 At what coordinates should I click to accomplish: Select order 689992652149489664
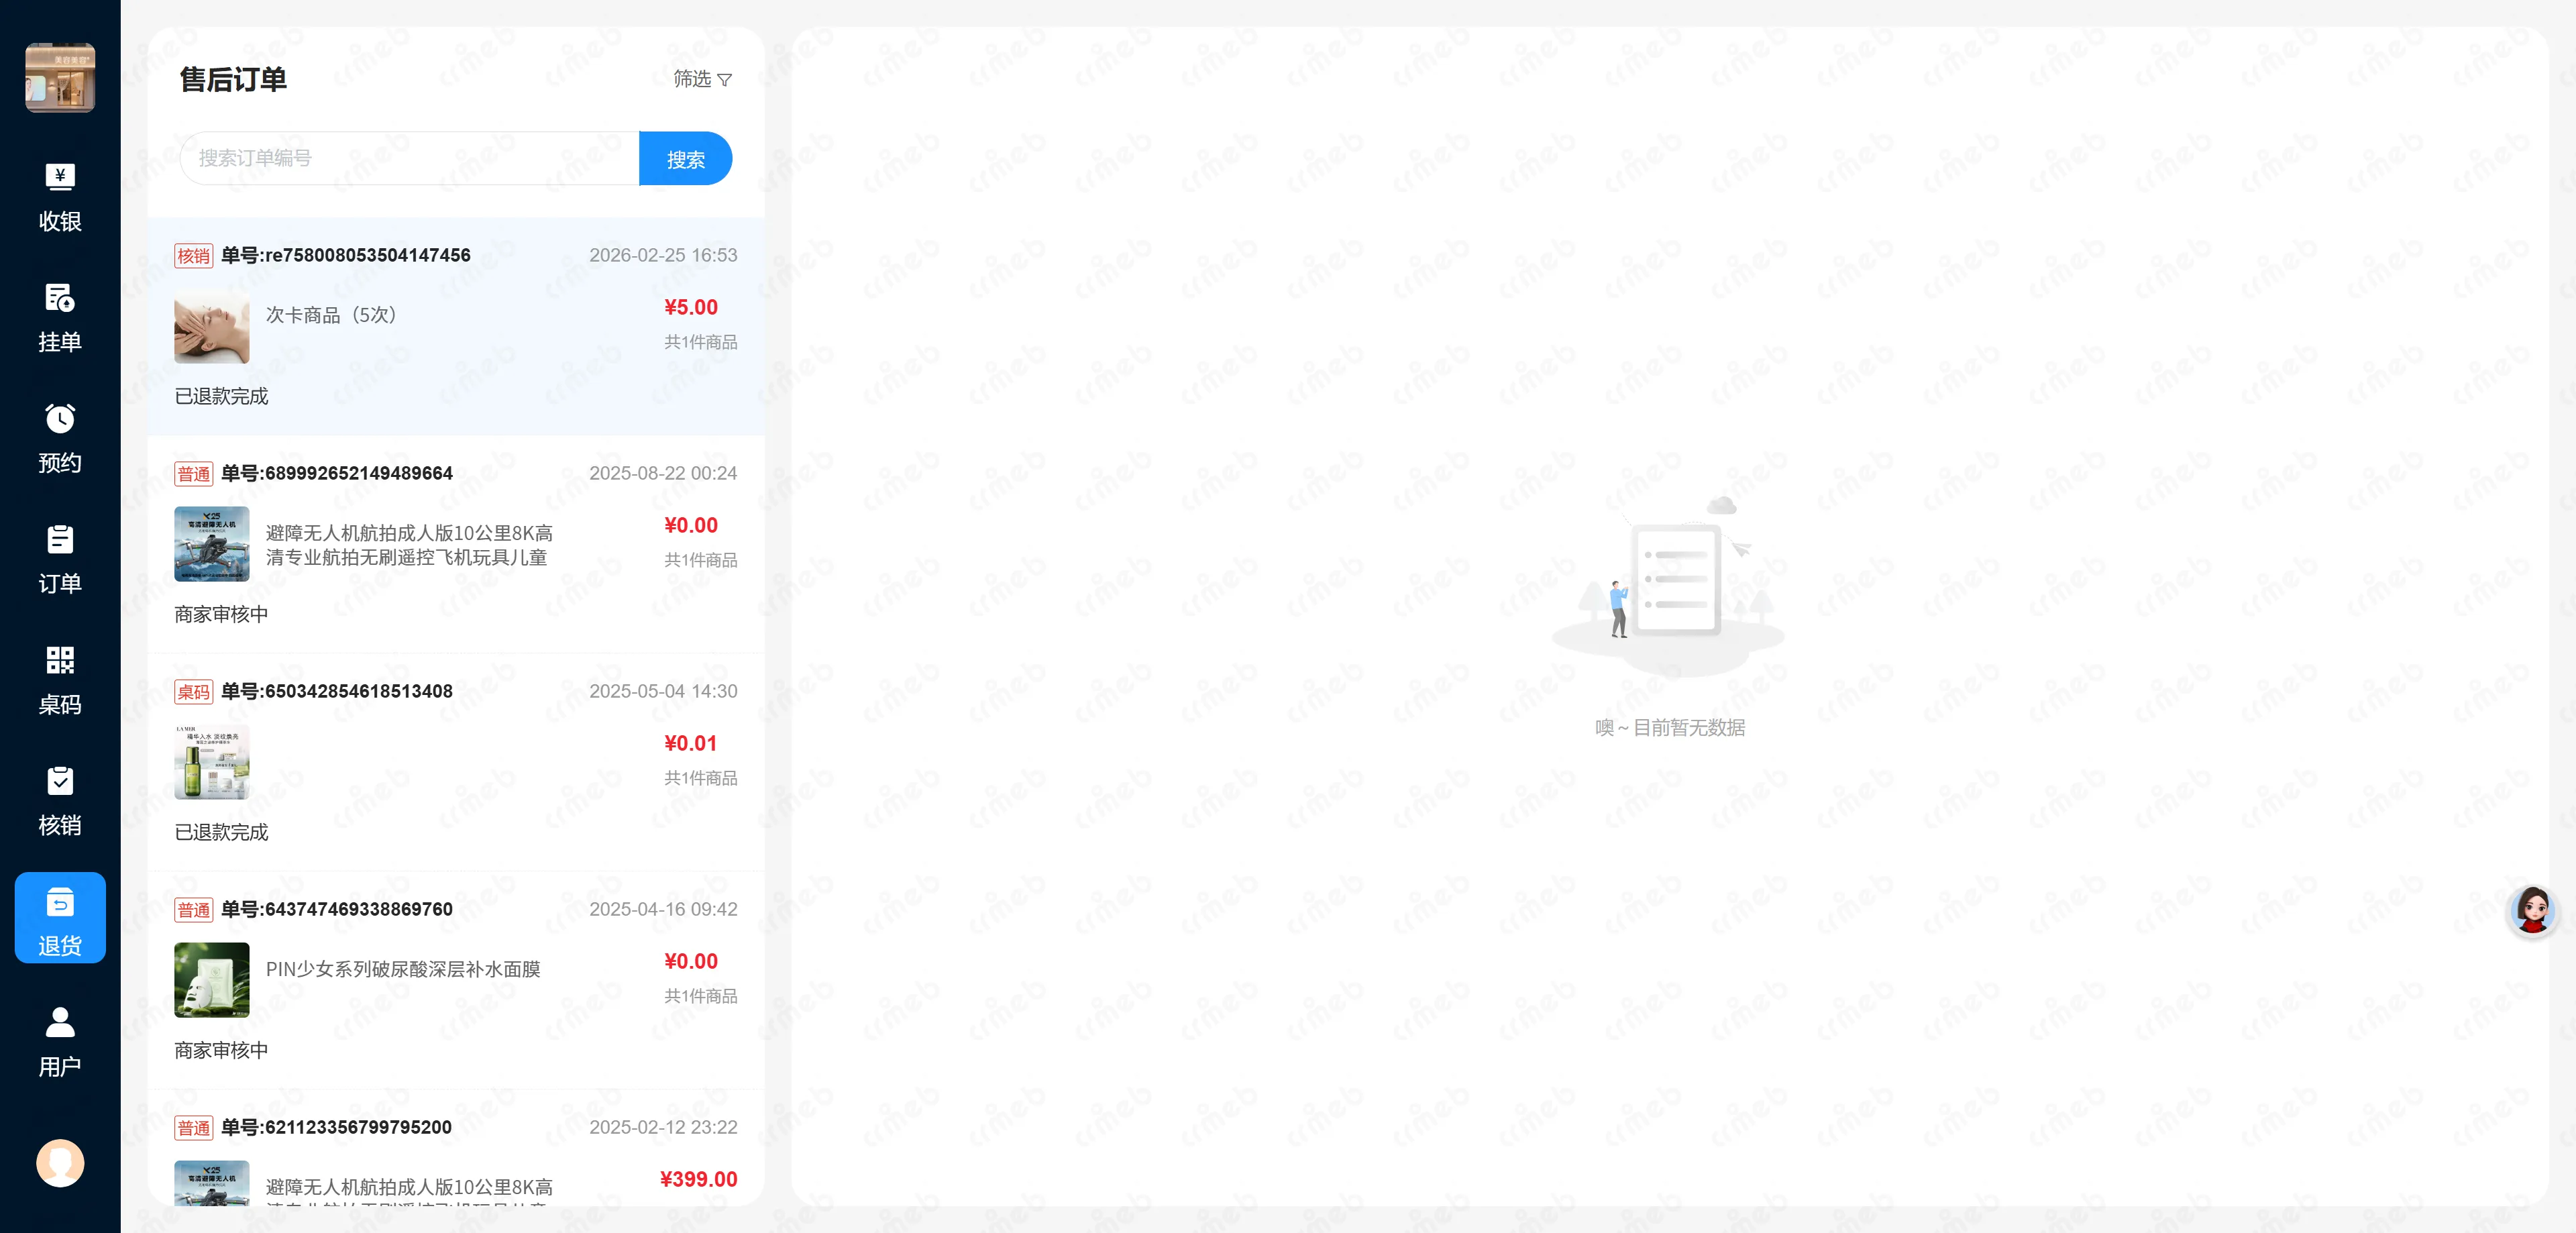point(456,545)
